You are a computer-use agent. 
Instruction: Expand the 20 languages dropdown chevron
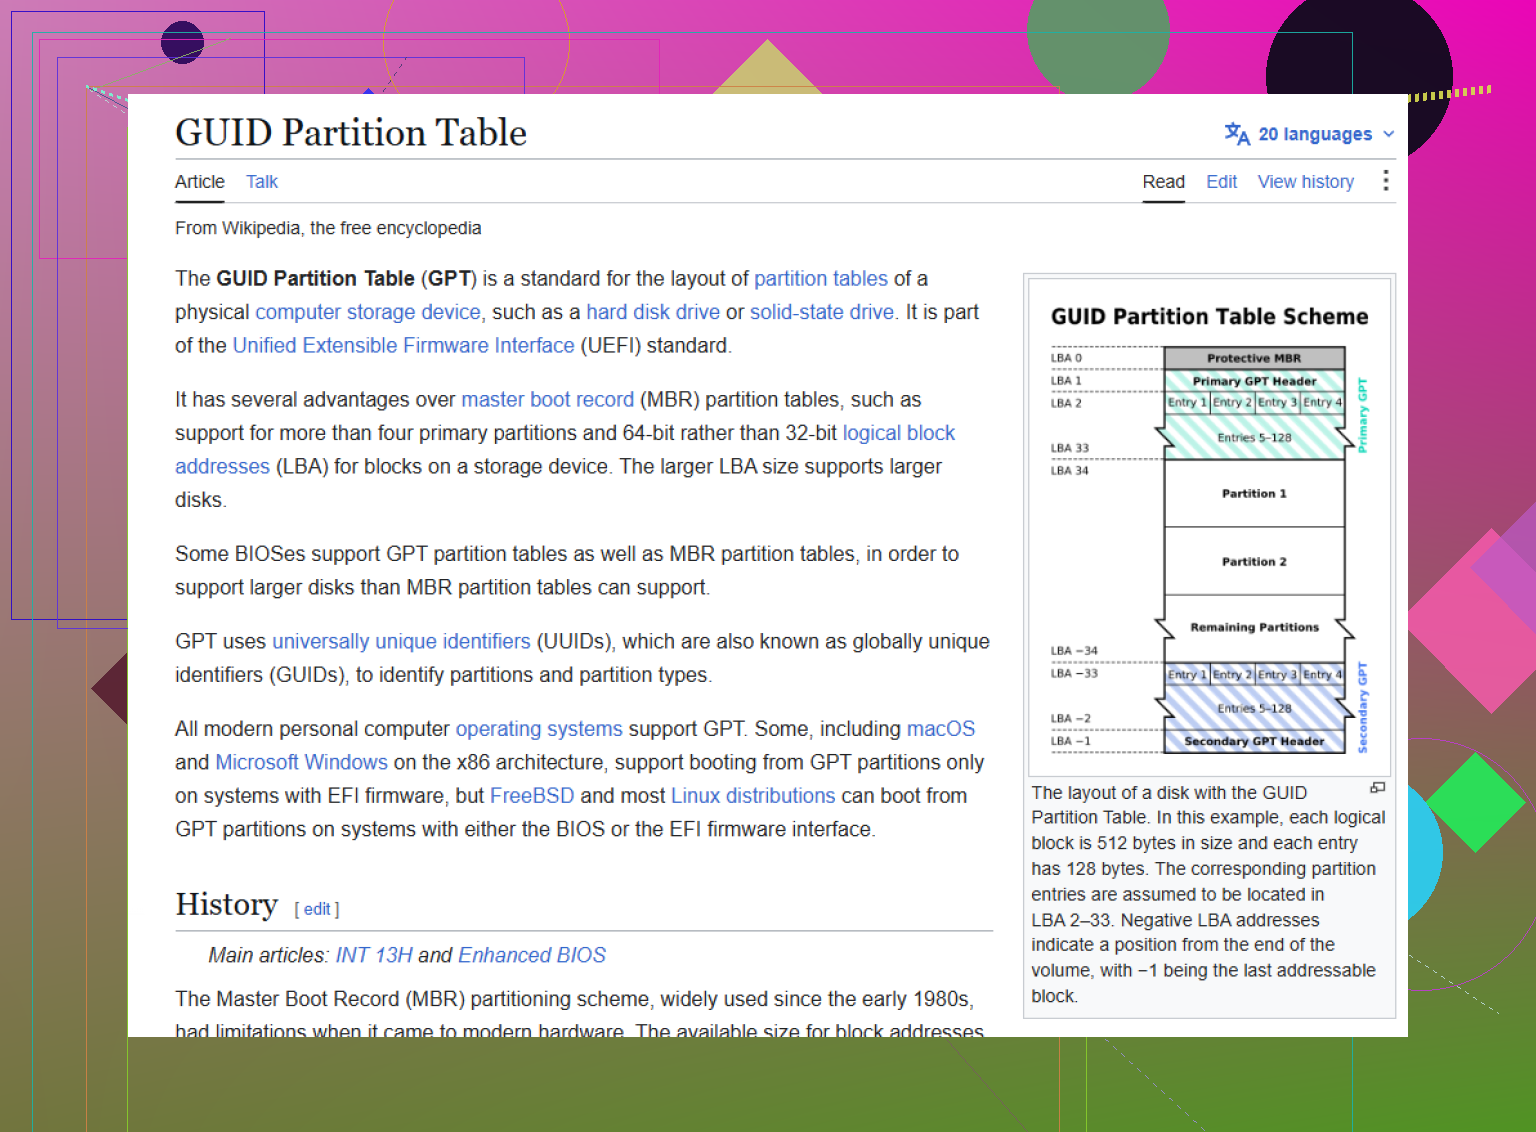(x=1388, y=134)
